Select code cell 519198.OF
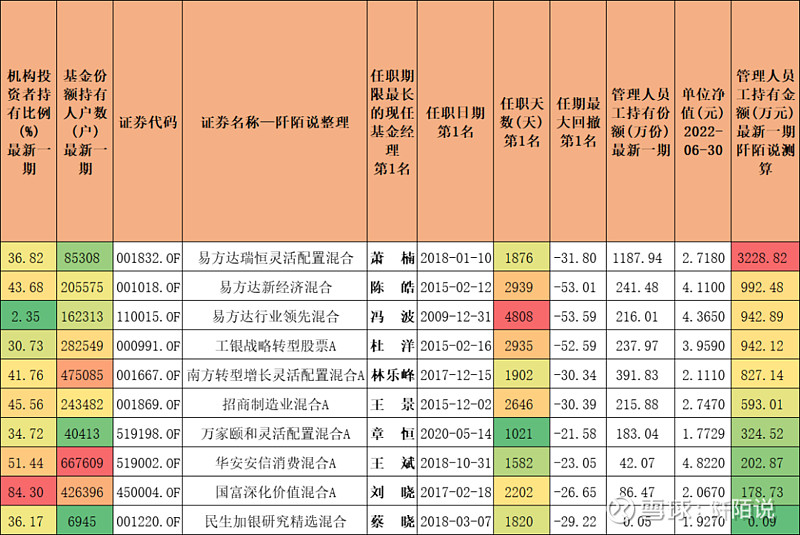This screenshot has width=800, height=535. pyautogui.click(x=147, y=434)
